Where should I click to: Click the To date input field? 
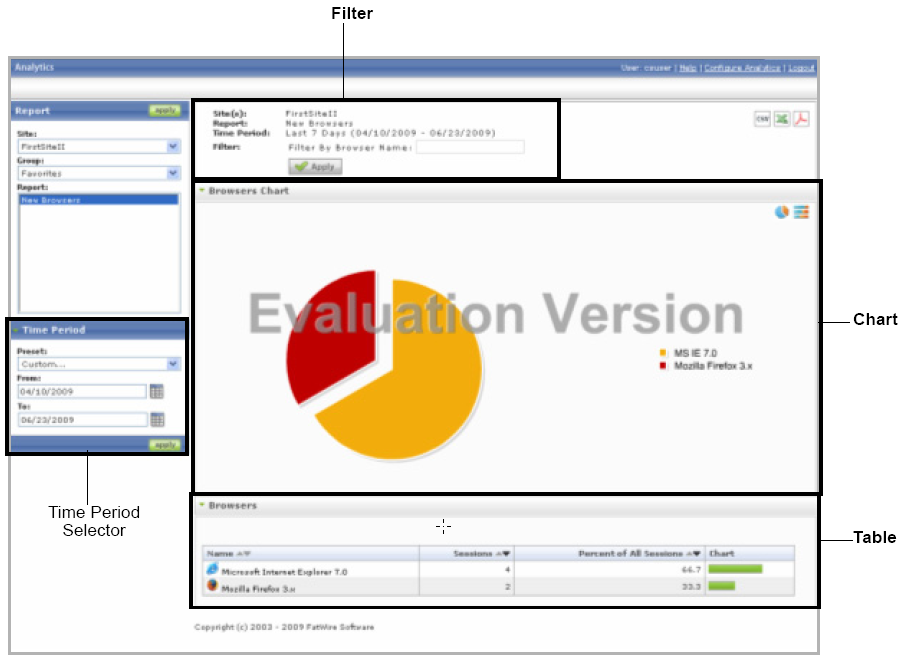82,419
